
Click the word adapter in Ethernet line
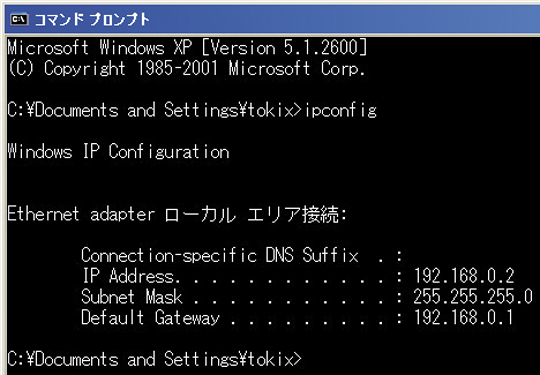tap(122, 215)
